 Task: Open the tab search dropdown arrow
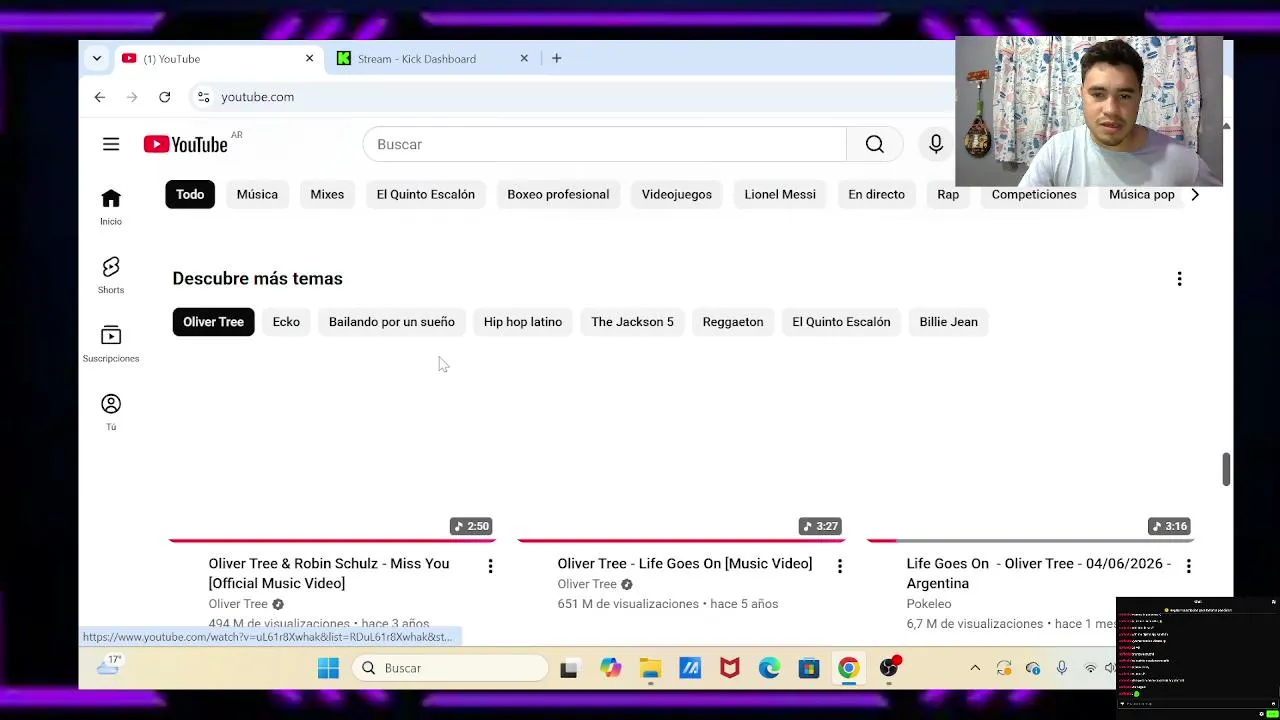pos(97,59)
